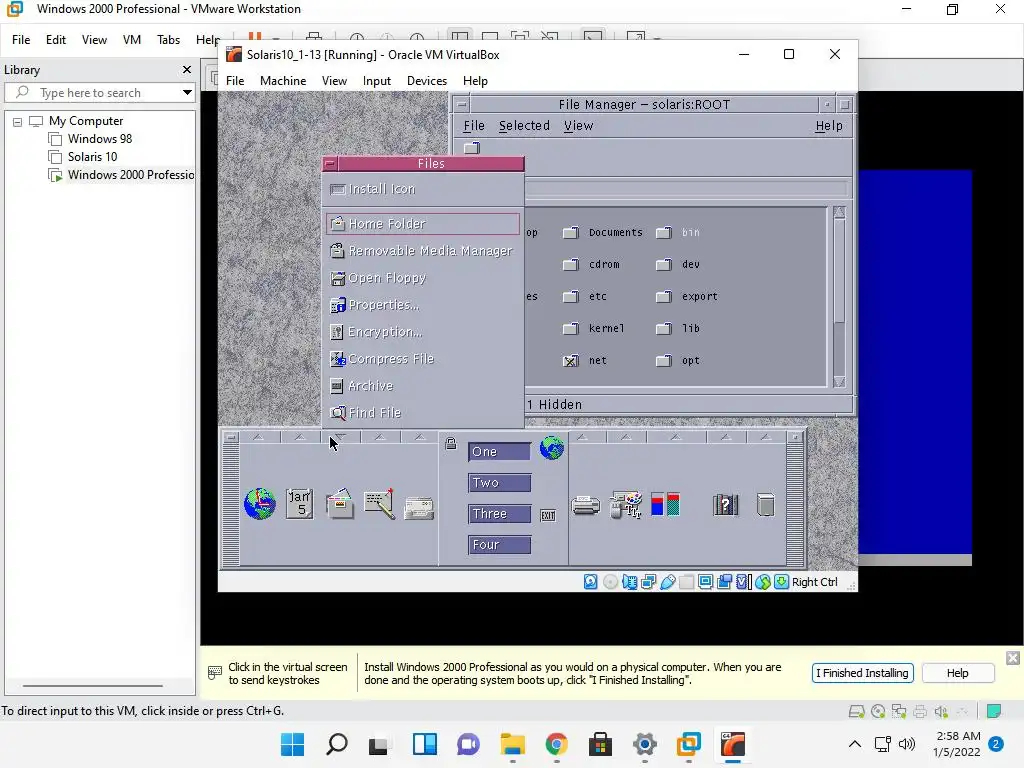Click the globe busy-light icon beside One
1024x768 pixels.
[552, 449]
